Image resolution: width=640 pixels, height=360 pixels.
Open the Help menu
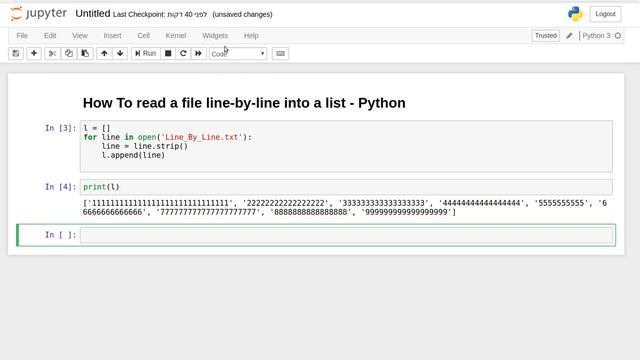[x=251, y=36]
